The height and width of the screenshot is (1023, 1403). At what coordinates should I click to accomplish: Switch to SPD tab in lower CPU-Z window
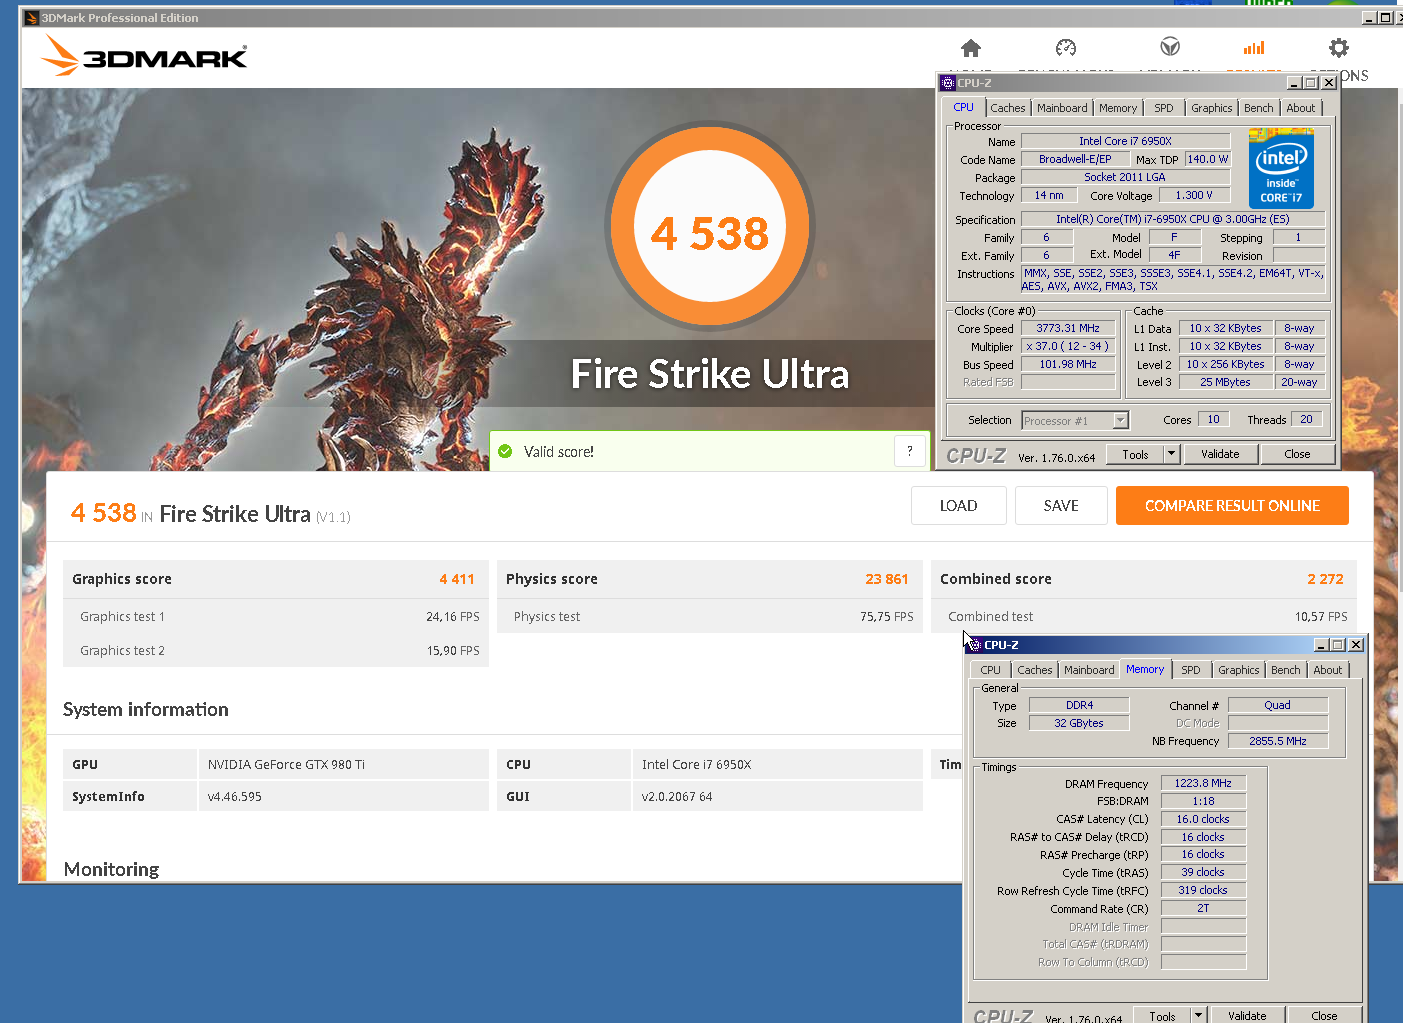coord(1191,670)
